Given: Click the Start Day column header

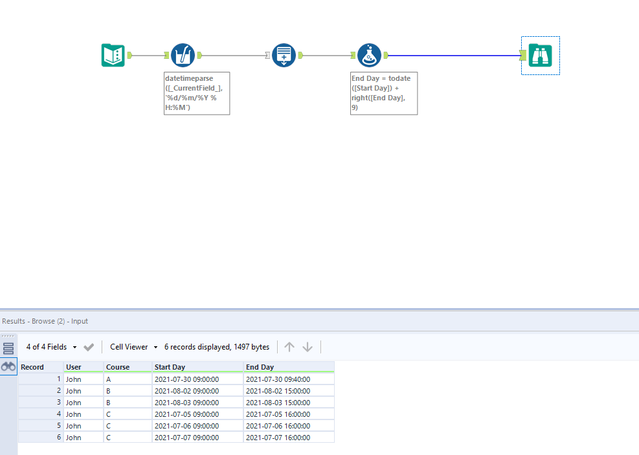Looking at the screenshot, I should tap(198, 367).
